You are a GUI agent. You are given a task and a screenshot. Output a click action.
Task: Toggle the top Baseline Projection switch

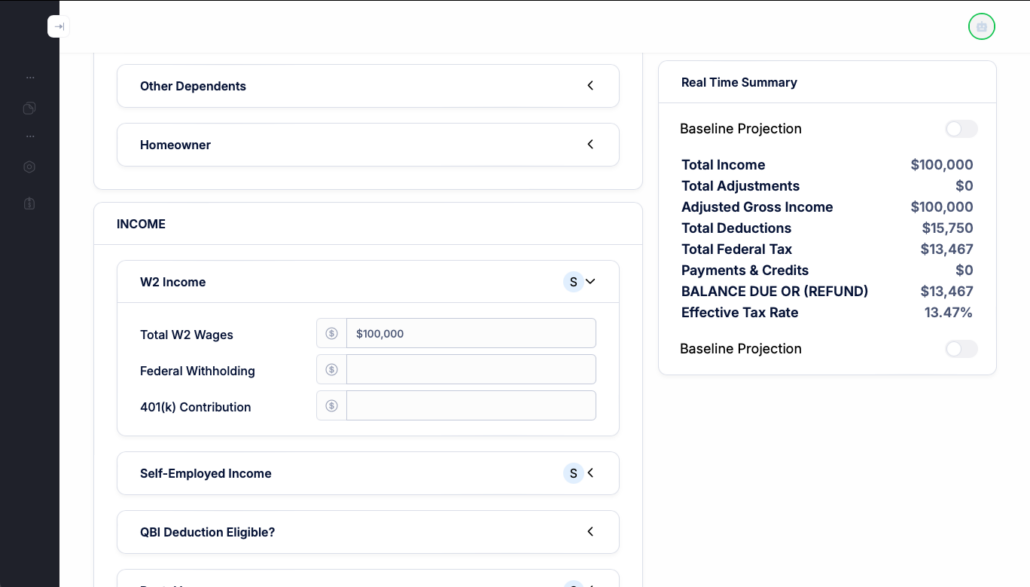pyautogui.click(x=961, y=129)
